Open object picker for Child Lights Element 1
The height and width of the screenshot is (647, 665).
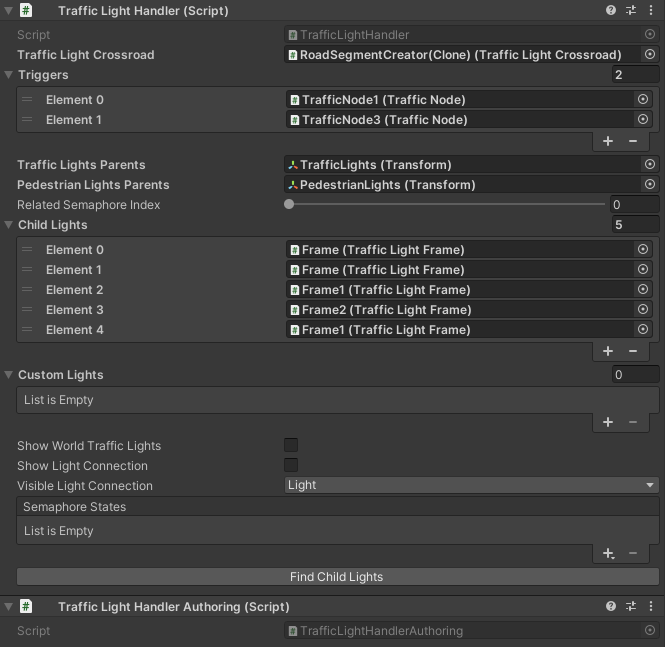pos(643,269)
